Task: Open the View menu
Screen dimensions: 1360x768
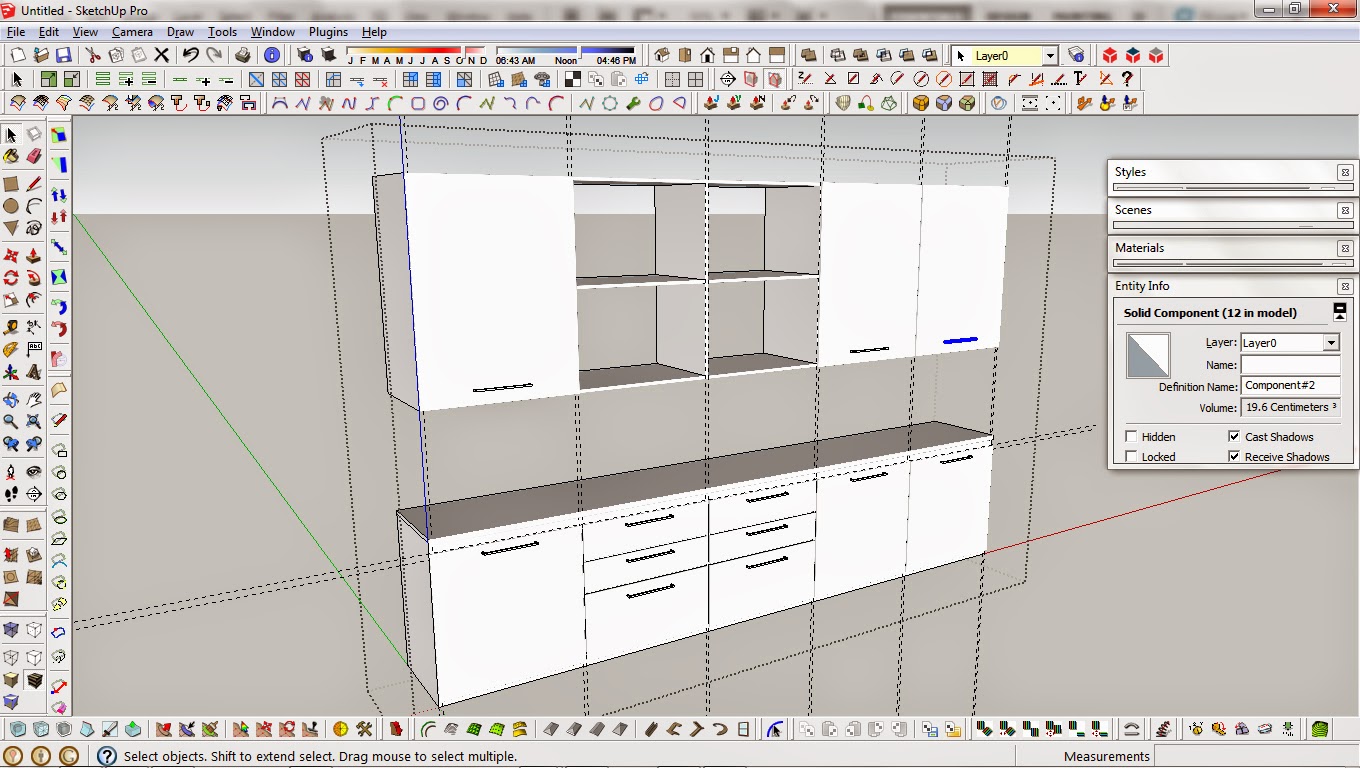Action: (x=85, y=32)
